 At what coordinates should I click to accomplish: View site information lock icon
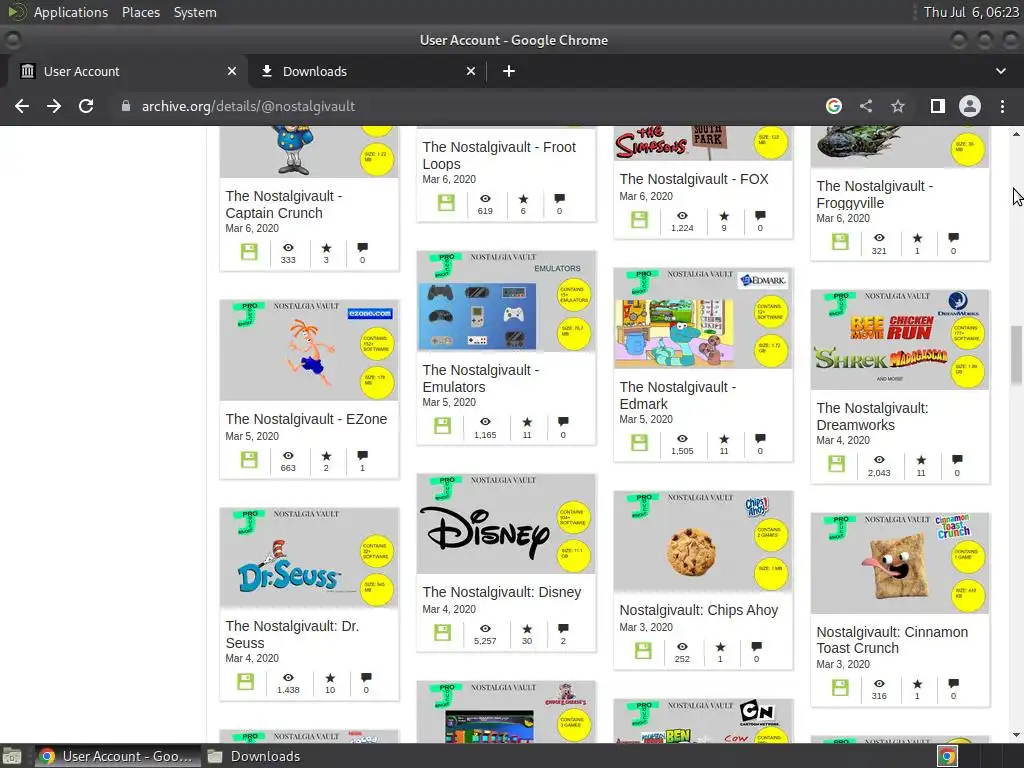coord(126,106)
